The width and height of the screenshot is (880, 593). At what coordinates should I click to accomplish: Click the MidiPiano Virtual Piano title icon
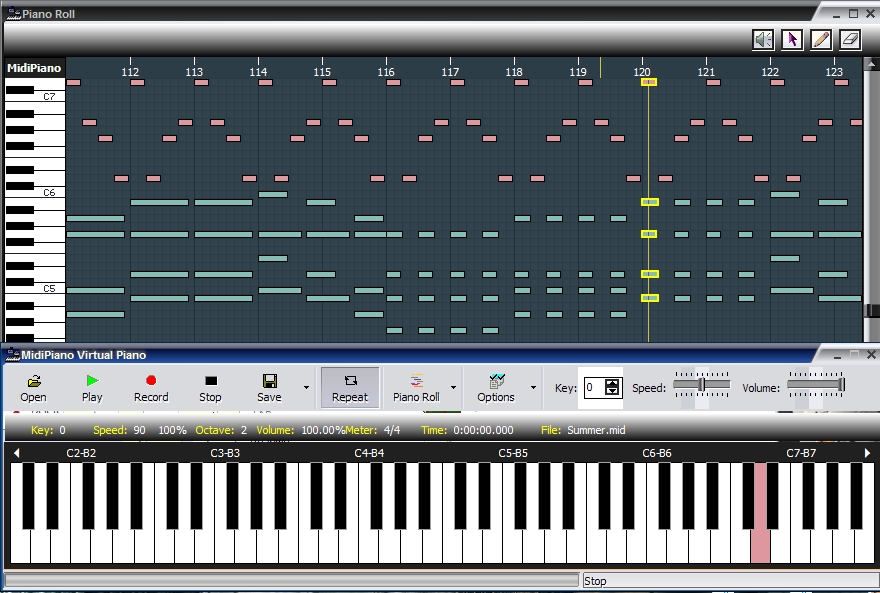click(13, 355)
